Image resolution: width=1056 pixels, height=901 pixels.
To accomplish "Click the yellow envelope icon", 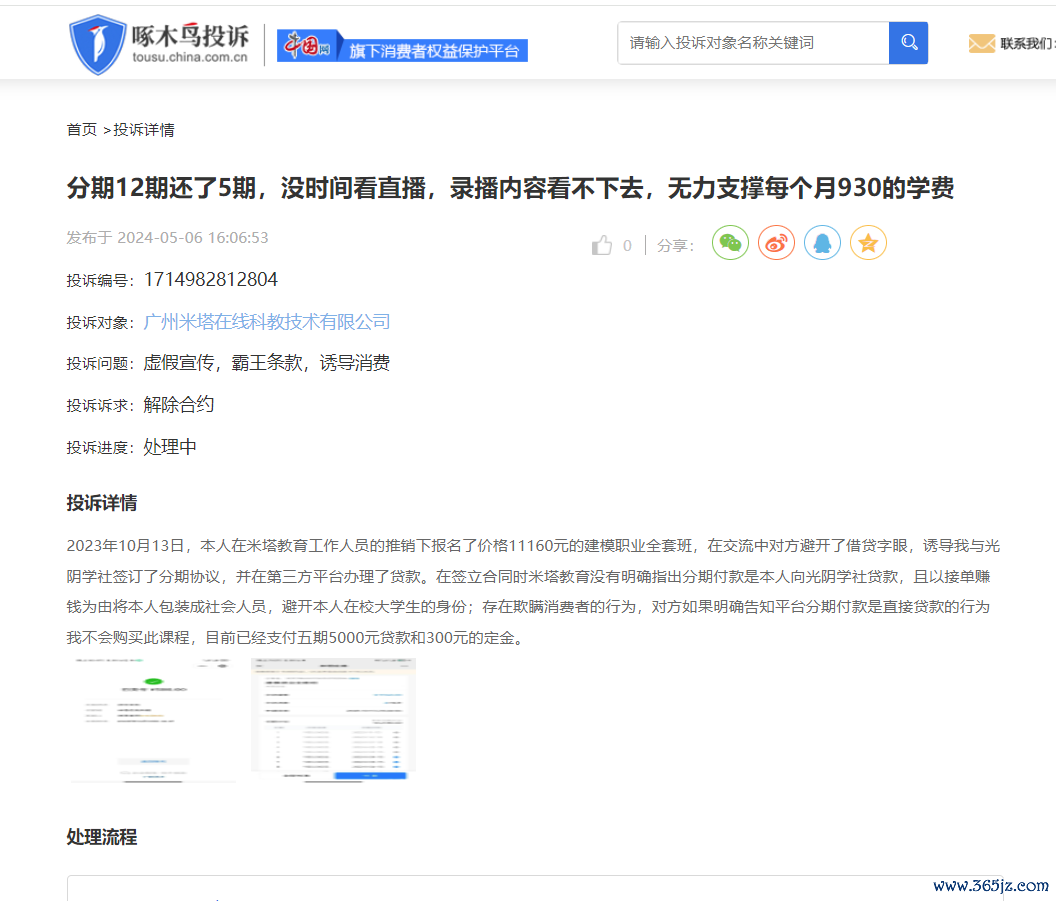I will click(x=981, y=43).
